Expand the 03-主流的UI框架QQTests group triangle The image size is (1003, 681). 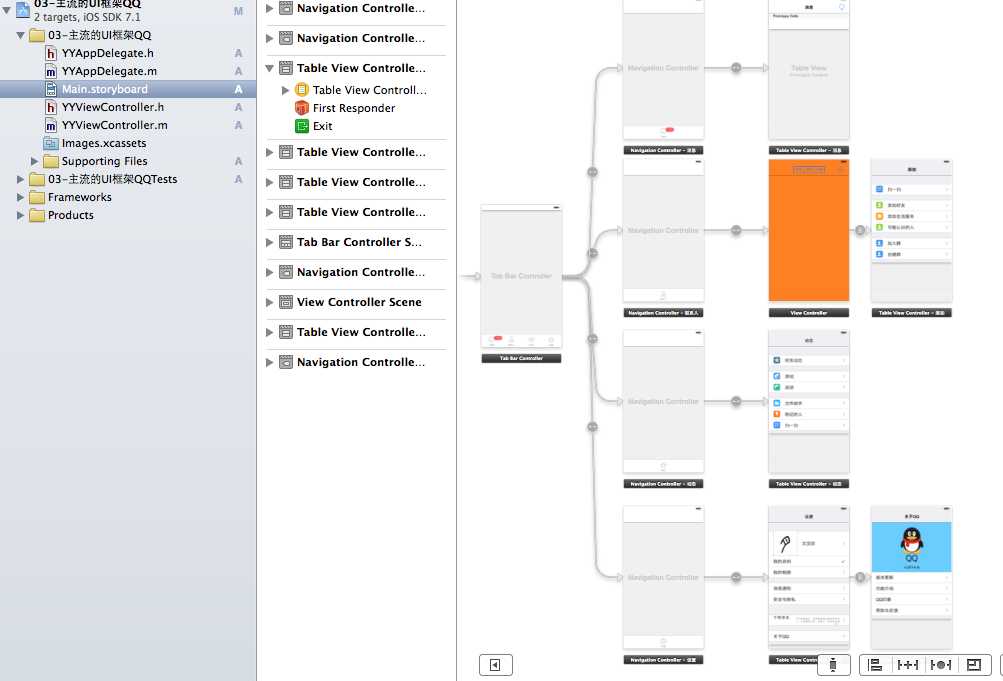pos(20,179)
